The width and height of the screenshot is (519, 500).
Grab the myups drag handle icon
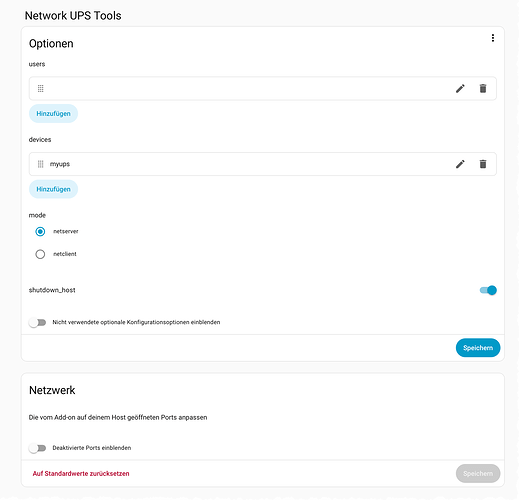[x=40, y=164]
